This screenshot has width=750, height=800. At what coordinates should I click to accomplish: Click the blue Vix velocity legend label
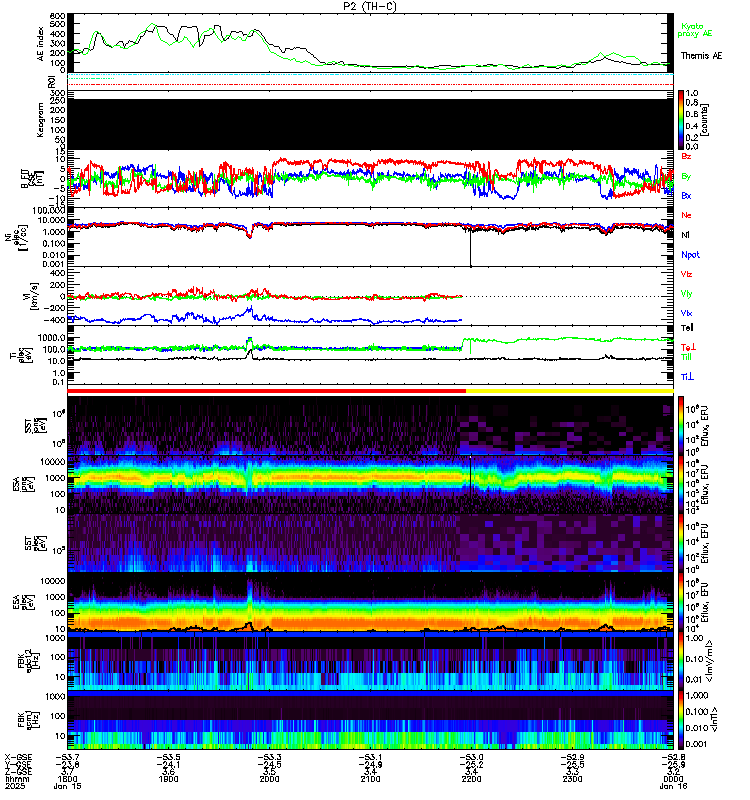pos(686,313)
